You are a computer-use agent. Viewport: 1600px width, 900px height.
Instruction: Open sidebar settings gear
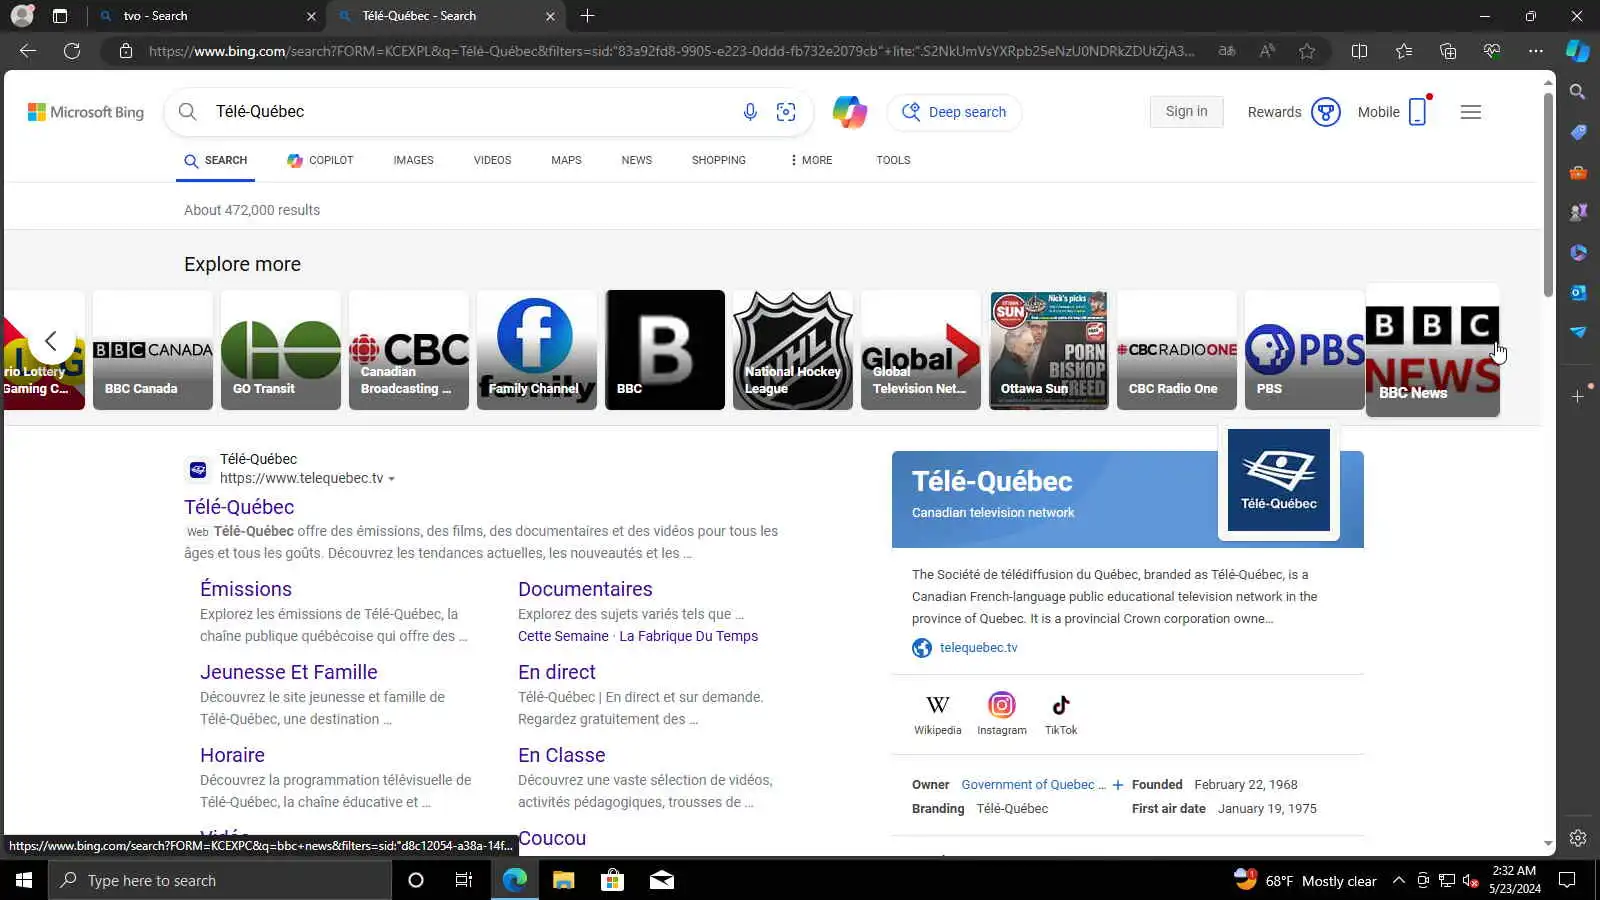click(x=1578, y=838)
